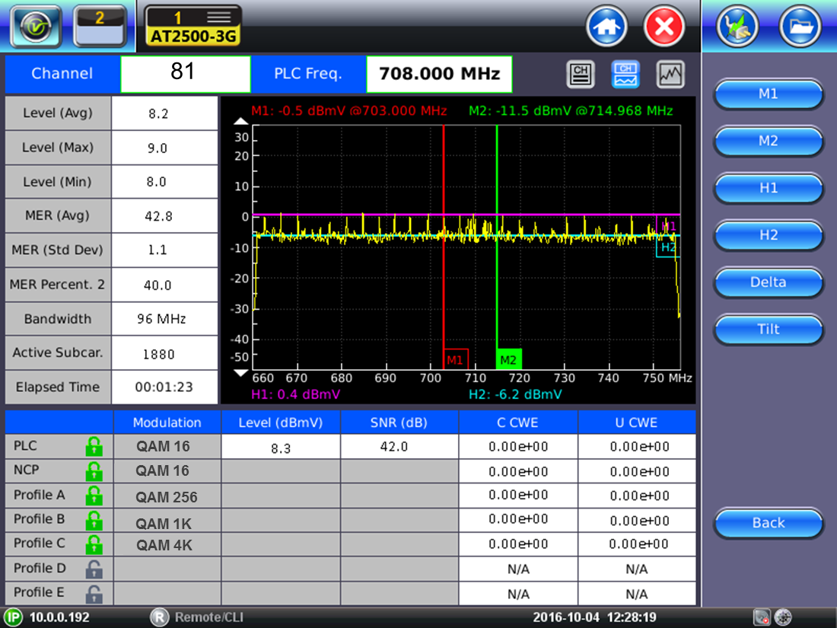Switch to the AT2500-3G tab
Viewport: 837px width, 628px height.
[192, 26]
